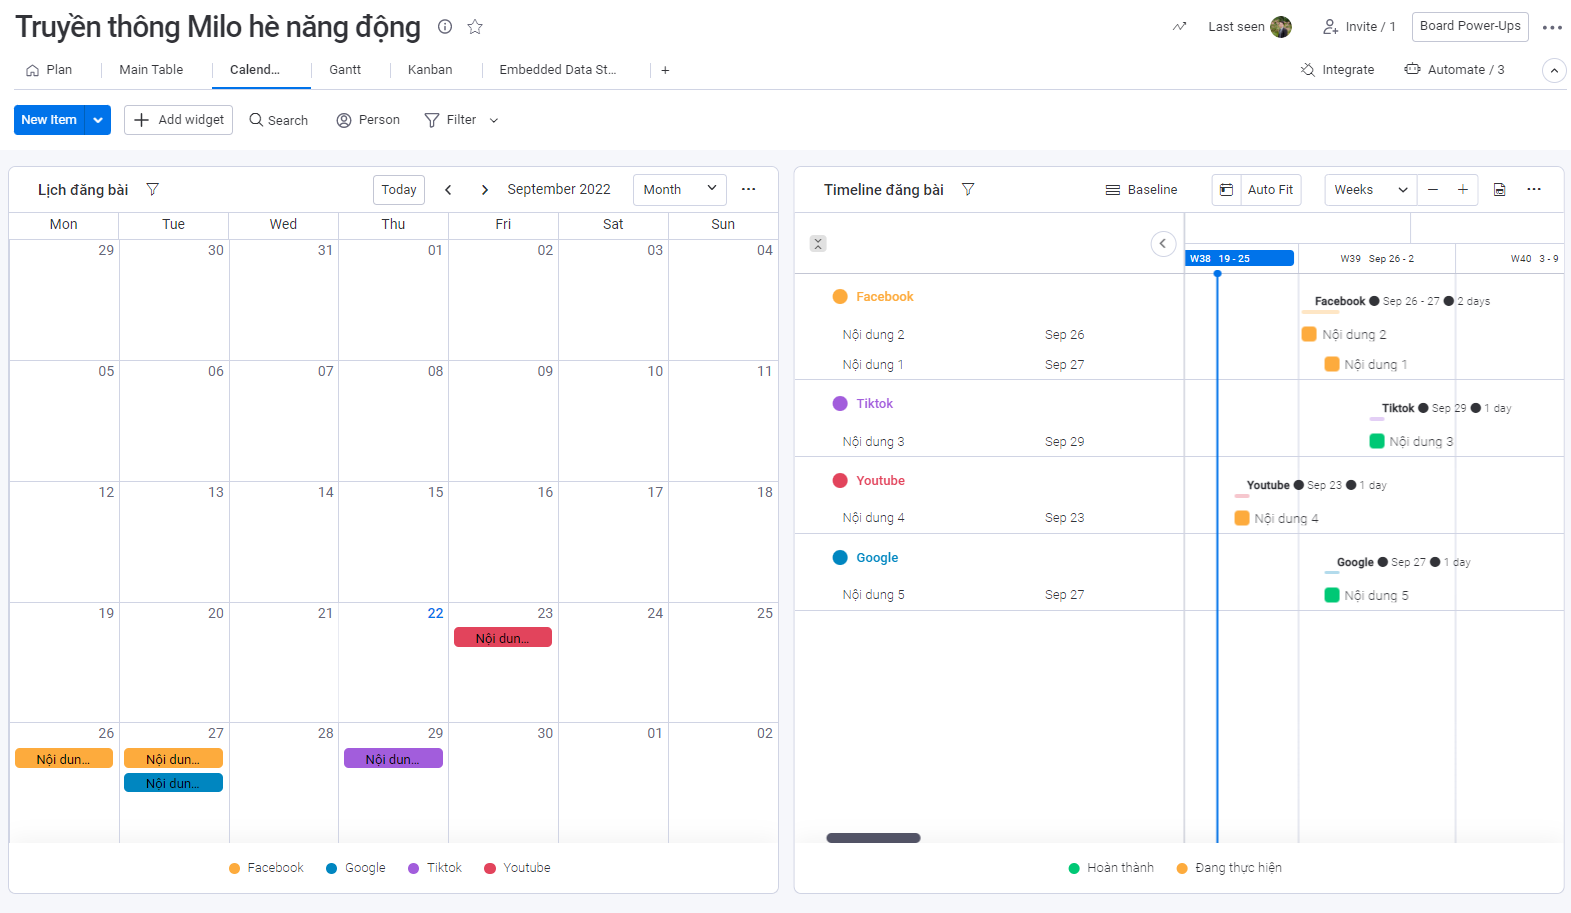Open board options three-dot menu
Screen dimensions: 1571x913
[x=1552, y=27]
